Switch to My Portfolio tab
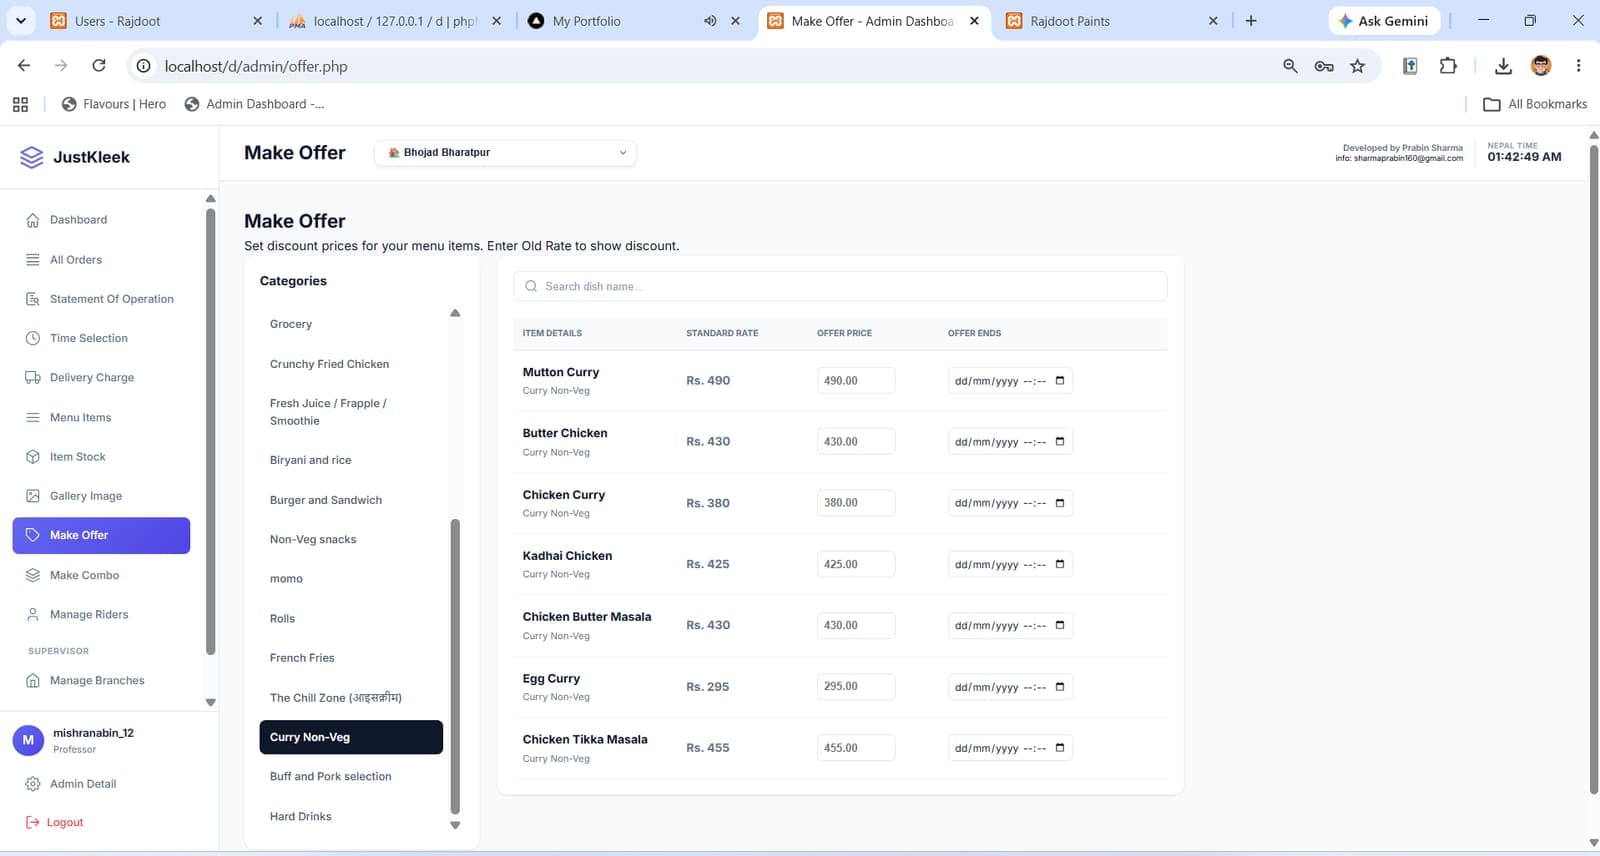Screen dimensions: 1600x856 (634, 21)
